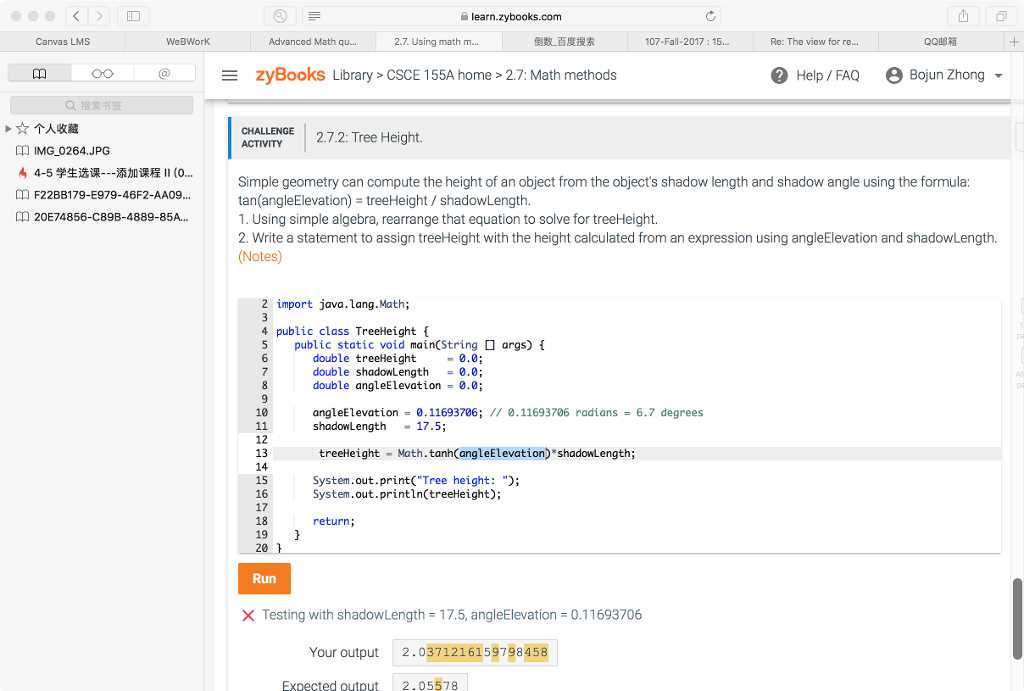Switch sidebar to Reading List view

[x=102, y=73]
